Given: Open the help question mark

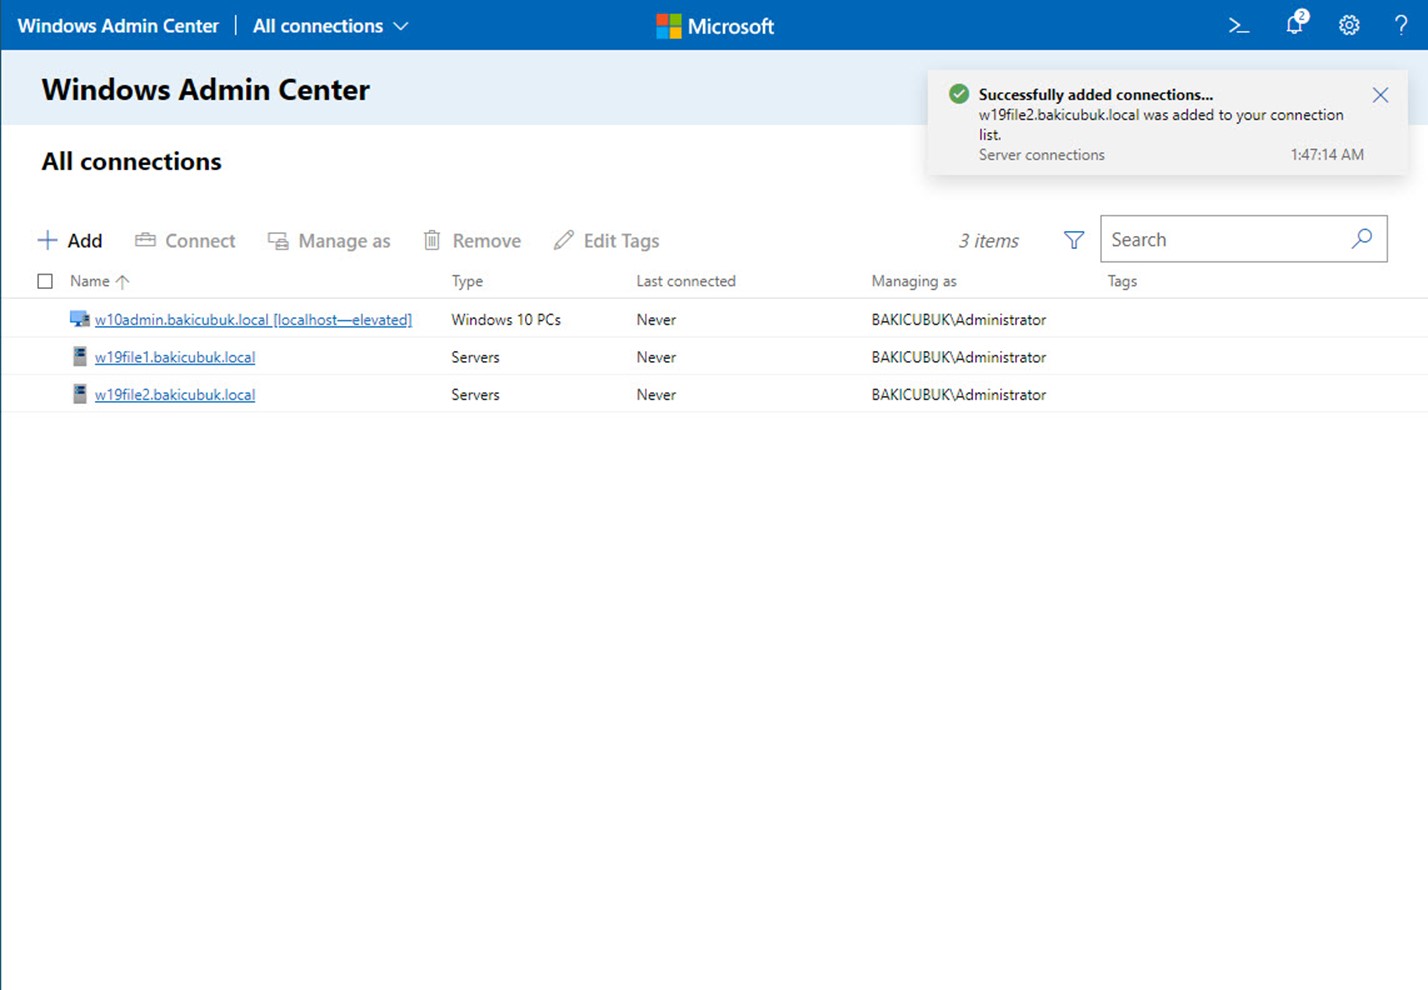Looking at the screenshot, I should (1401, 26).
